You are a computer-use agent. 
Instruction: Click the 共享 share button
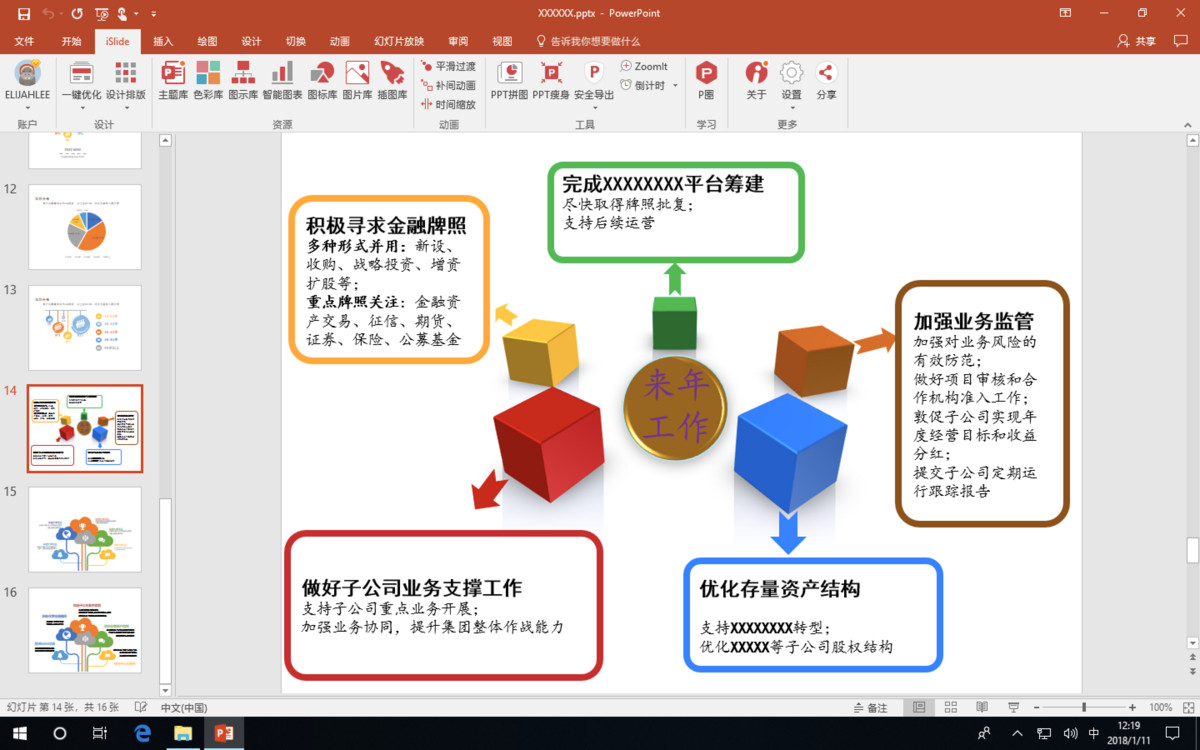click(x=1136, y=41)
